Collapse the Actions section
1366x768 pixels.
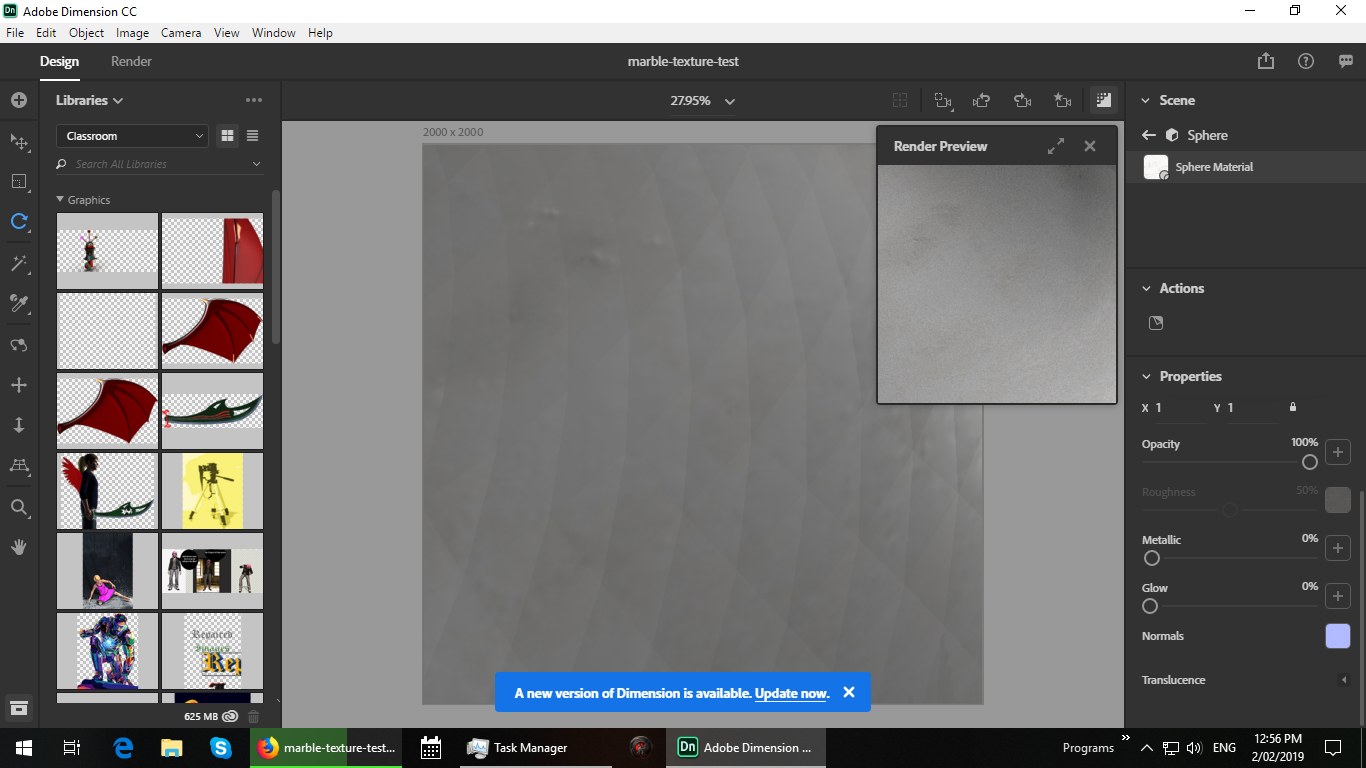pyautogui.click(x=1146, y=288)
